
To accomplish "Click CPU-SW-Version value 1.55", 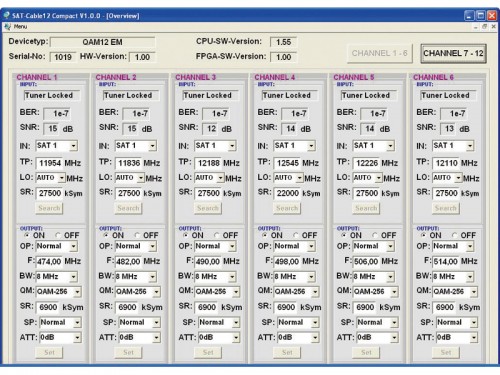I will pyautogui.click(x=283, y=42).
